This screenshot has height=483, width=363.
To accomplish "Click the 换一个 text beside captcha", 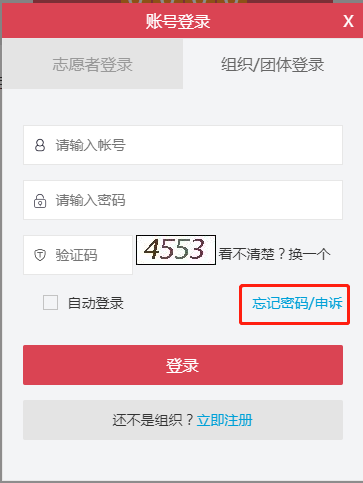I will 309,254.
